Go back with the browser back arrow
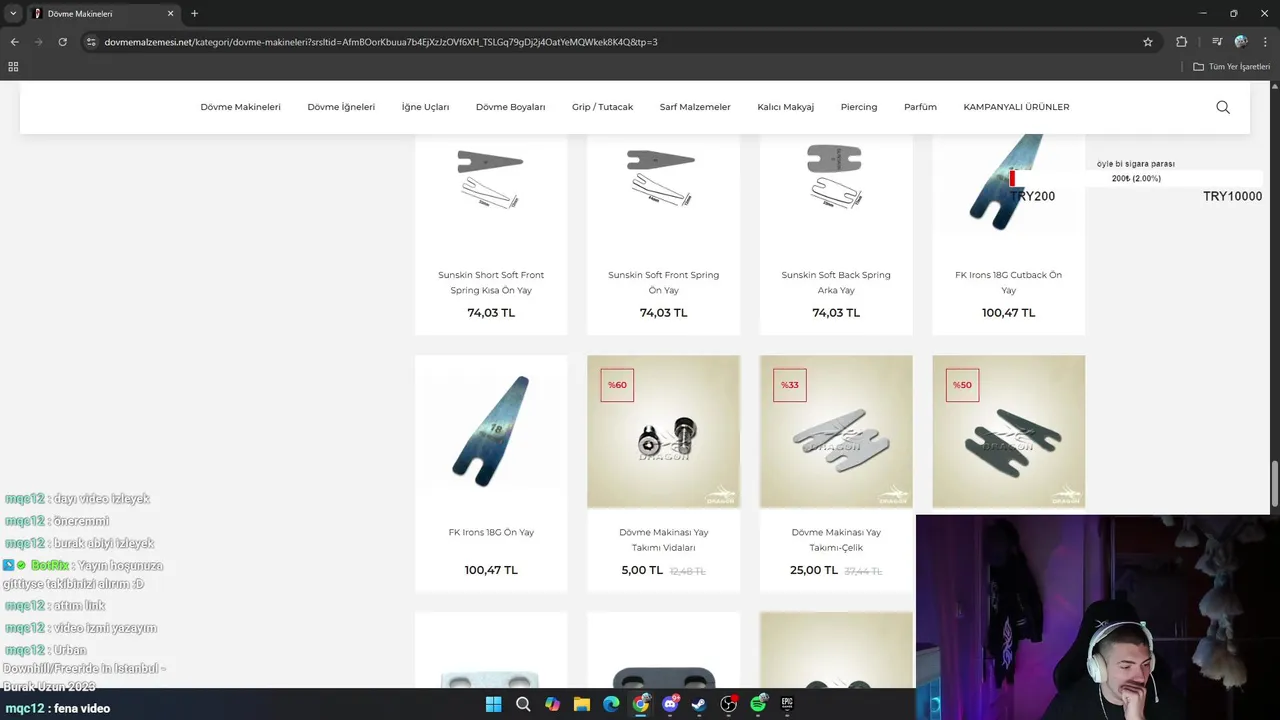 (14, 42)
